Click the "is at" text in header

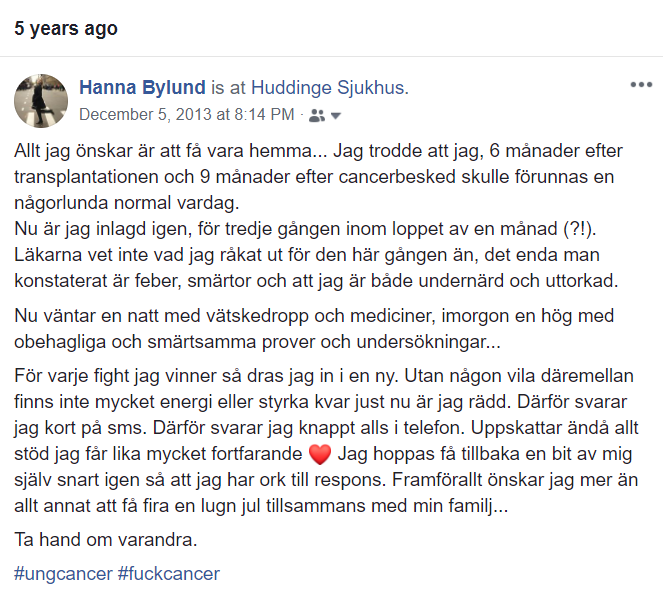pyautogui.click(x=229, y=87)
